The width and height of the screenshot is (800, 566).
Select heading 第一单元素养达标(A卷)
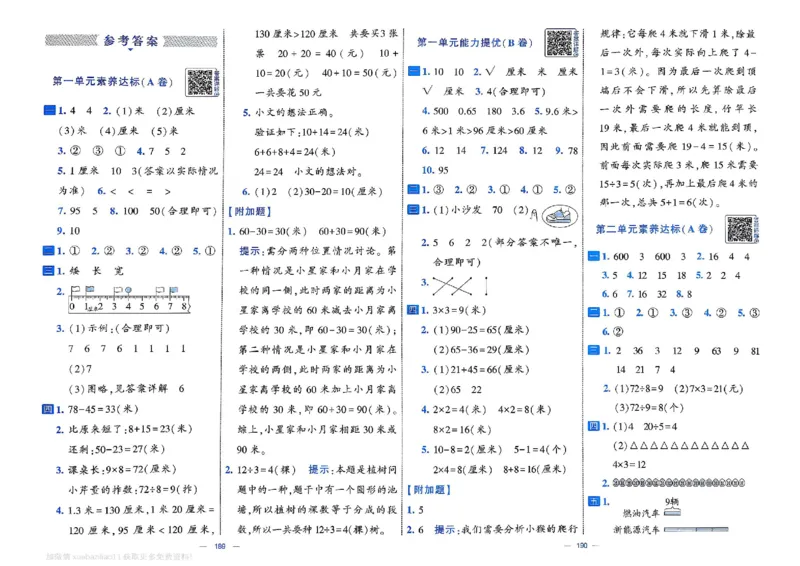(113, 82)
